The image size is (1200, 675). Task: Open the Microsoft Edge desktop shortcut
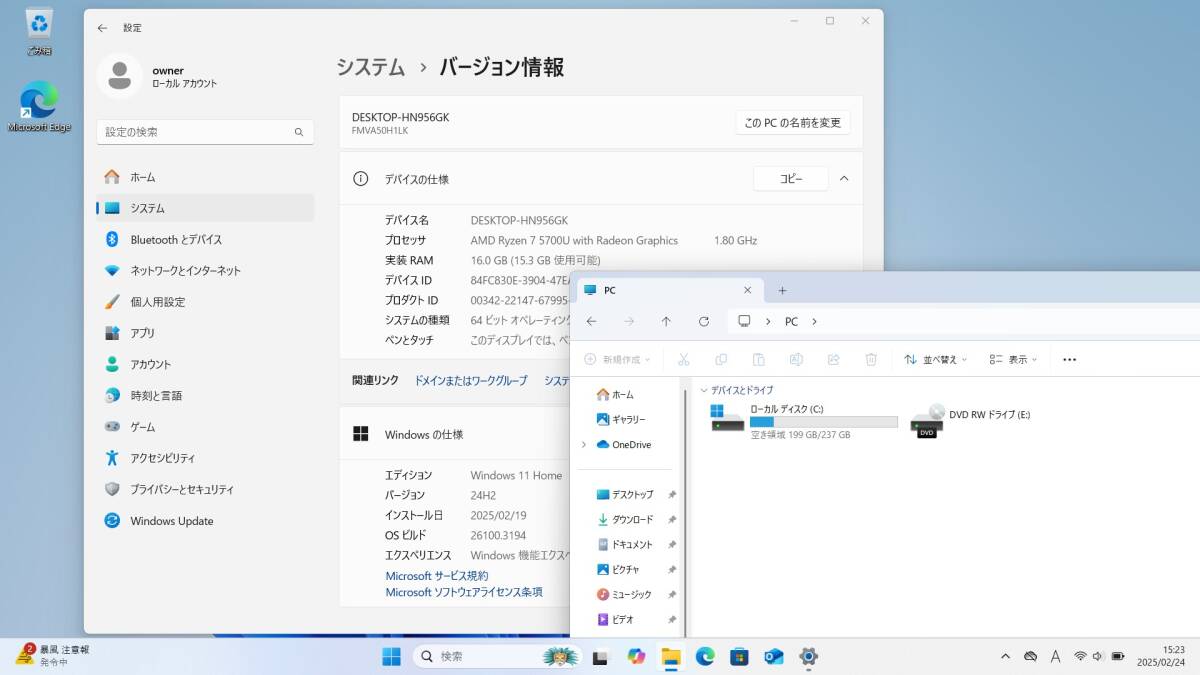(39, 106)
